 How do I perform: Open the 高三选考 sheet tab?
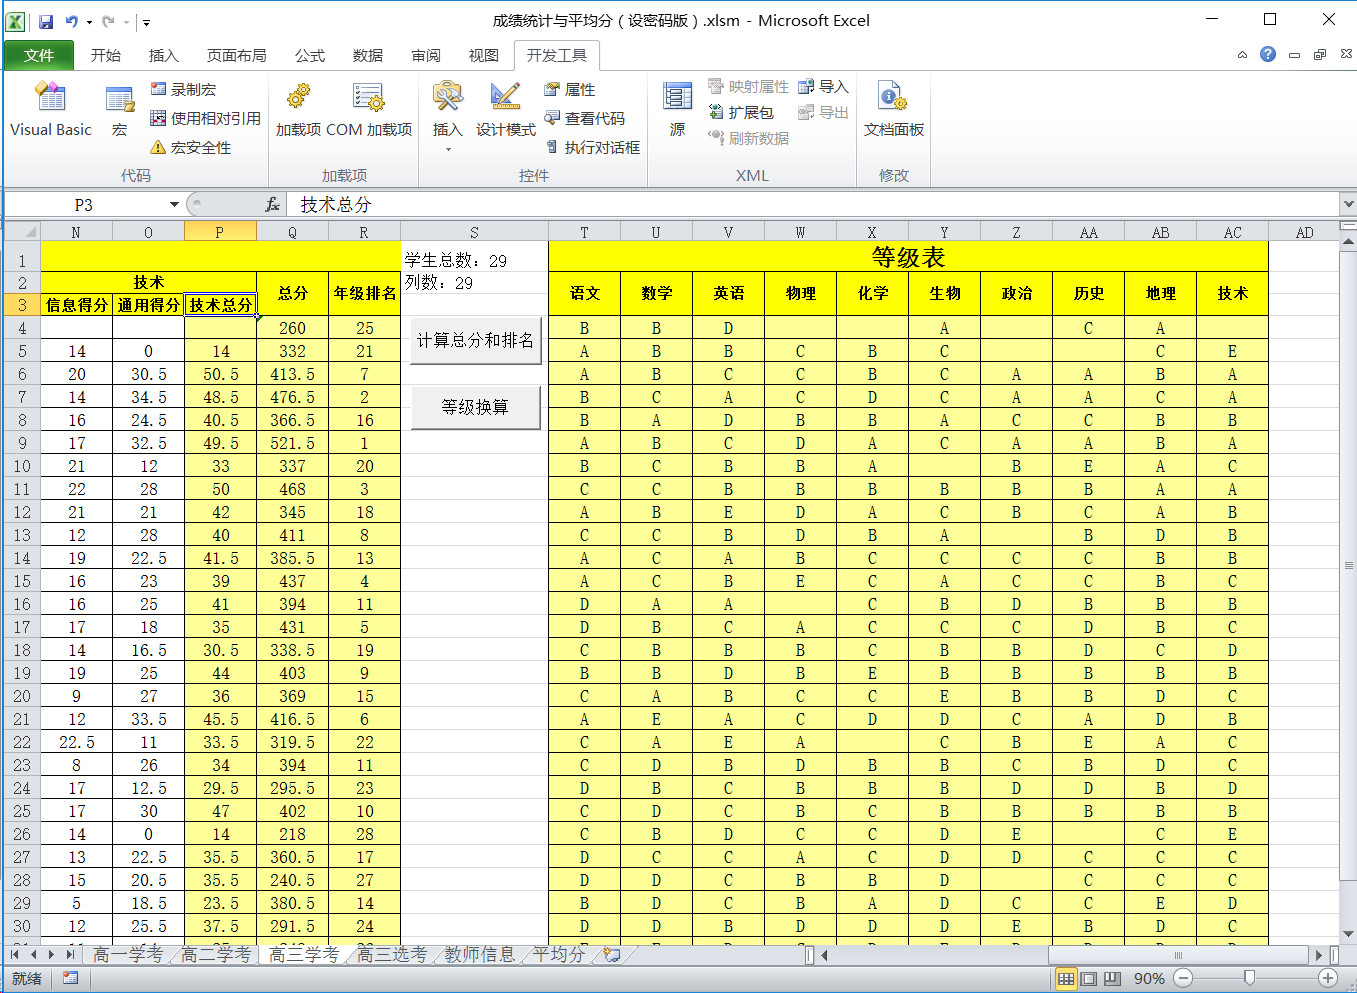392,955
